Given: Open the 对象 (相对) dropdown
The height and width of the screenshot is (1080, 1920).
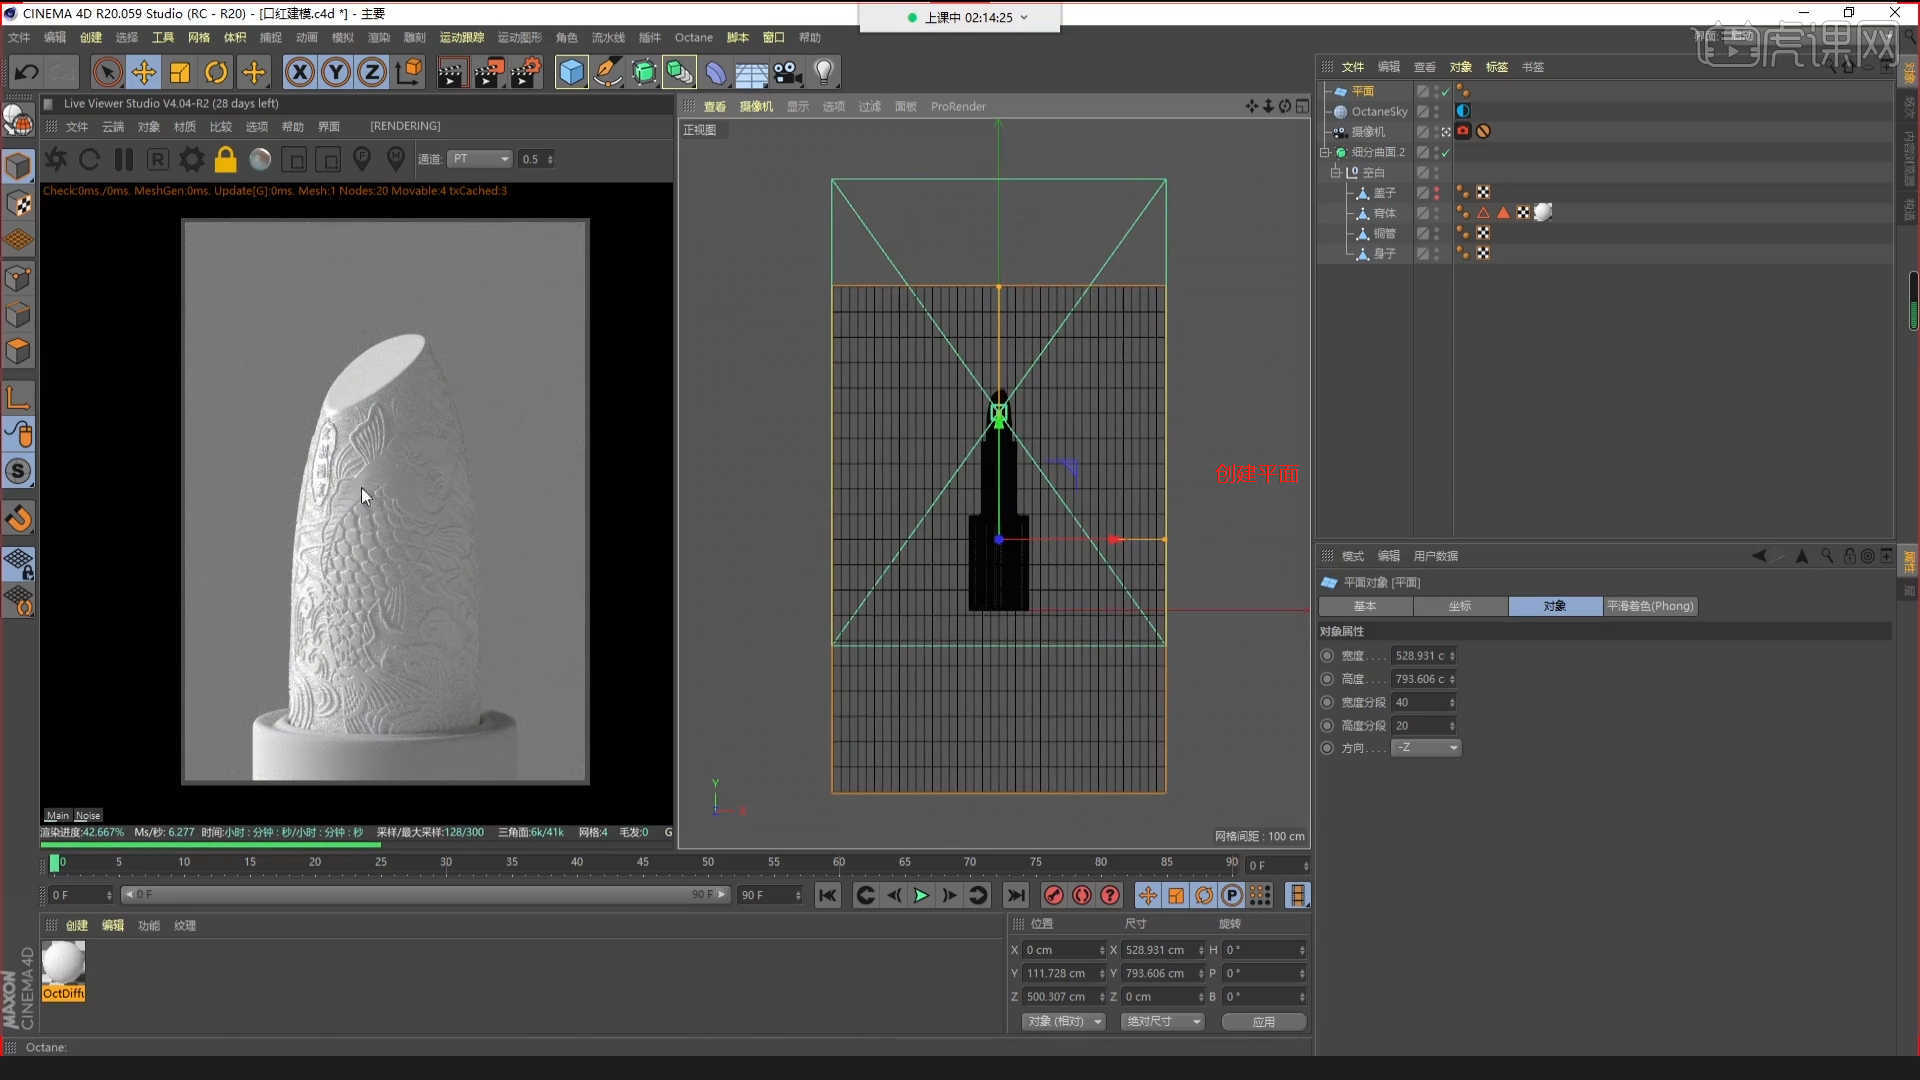Looking at the screenshot, I should click(x=1064, y=1022).
